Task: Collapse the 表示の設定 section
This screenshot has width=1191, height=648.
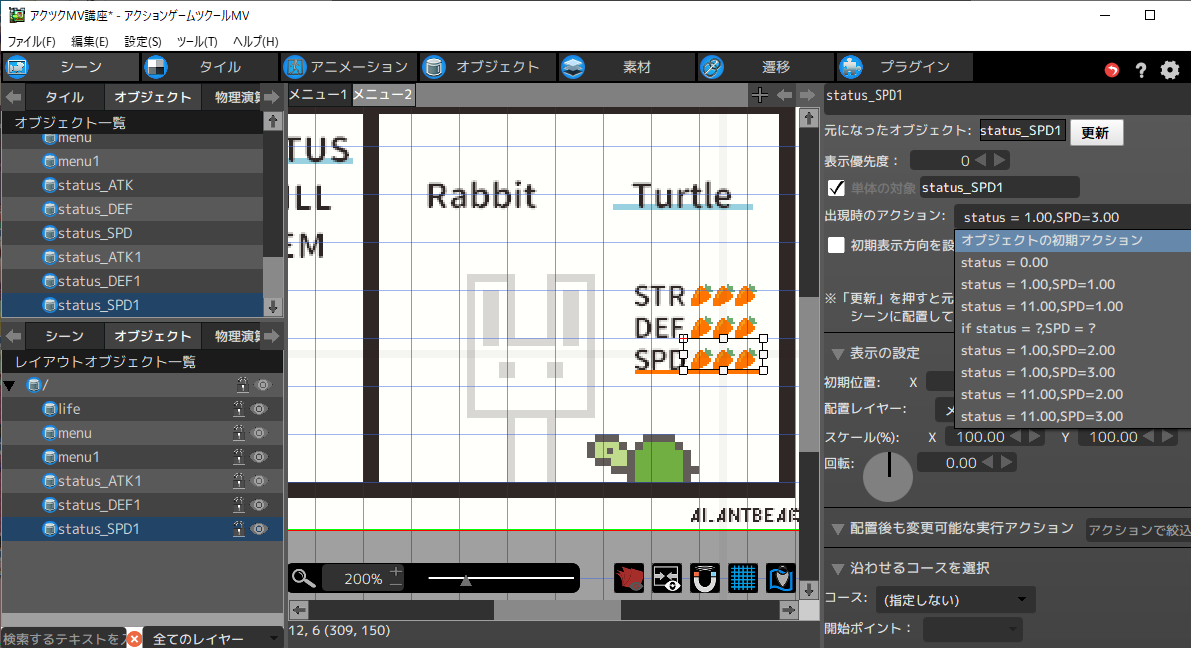Action: click(x=837, y=353)
